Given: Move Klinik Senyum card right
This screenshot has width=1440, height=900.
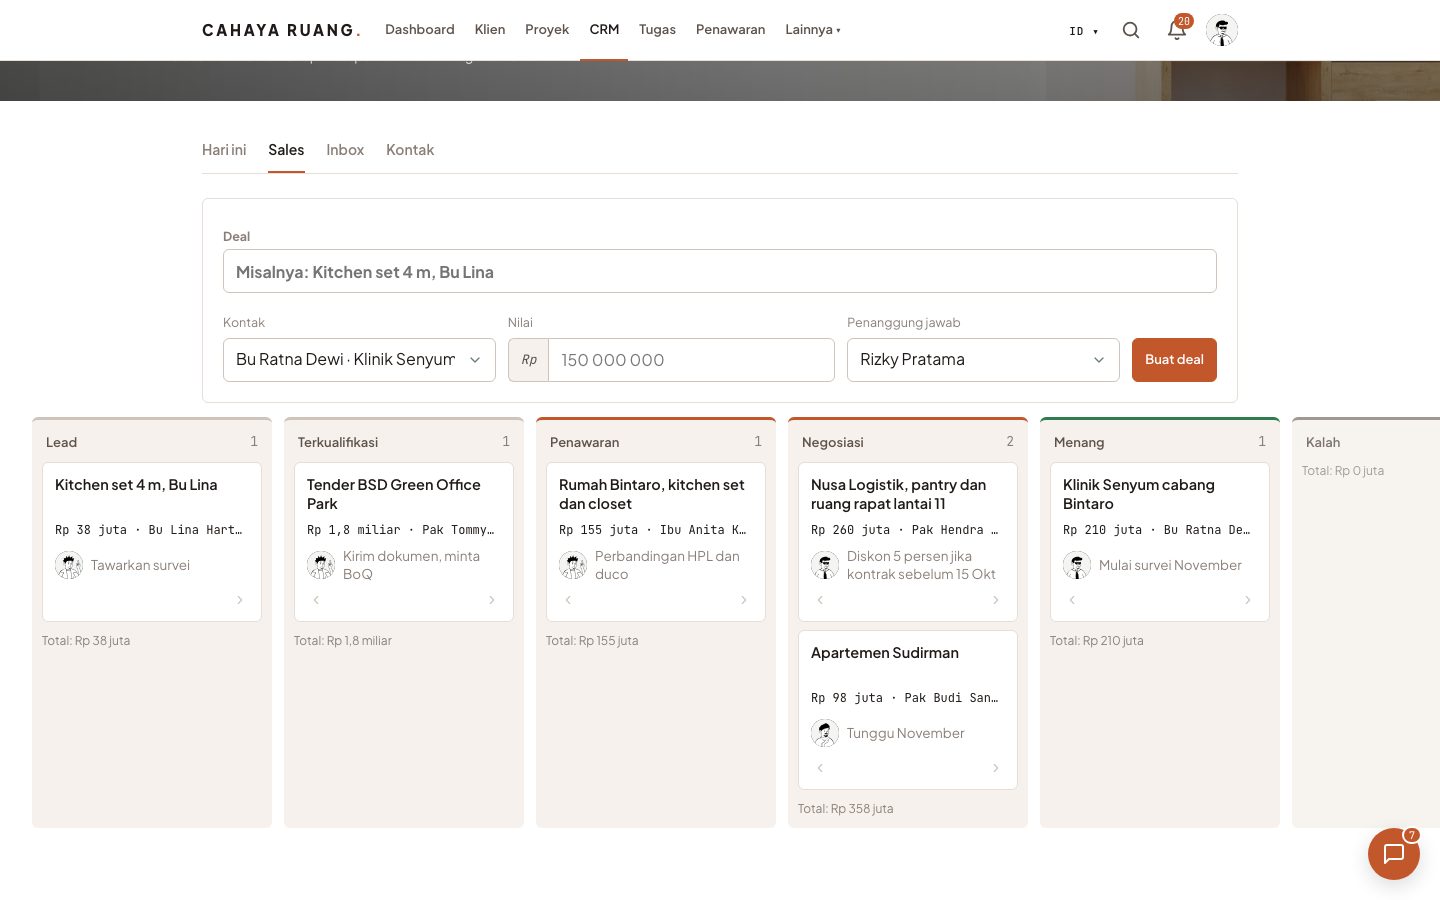Looking at the screenshot, I should pos(1248,600).
